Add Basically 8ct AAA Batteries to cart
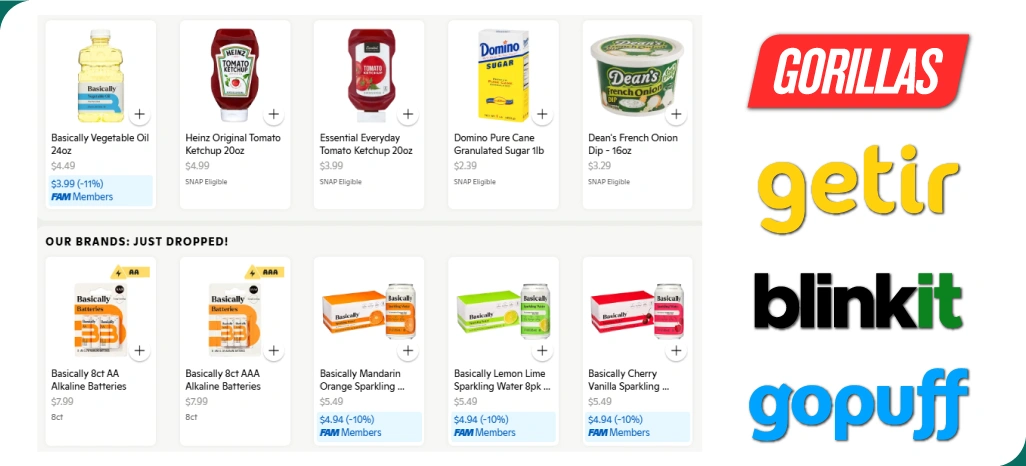Viewport: 1026px width, 466px height. tap(274, 350)
